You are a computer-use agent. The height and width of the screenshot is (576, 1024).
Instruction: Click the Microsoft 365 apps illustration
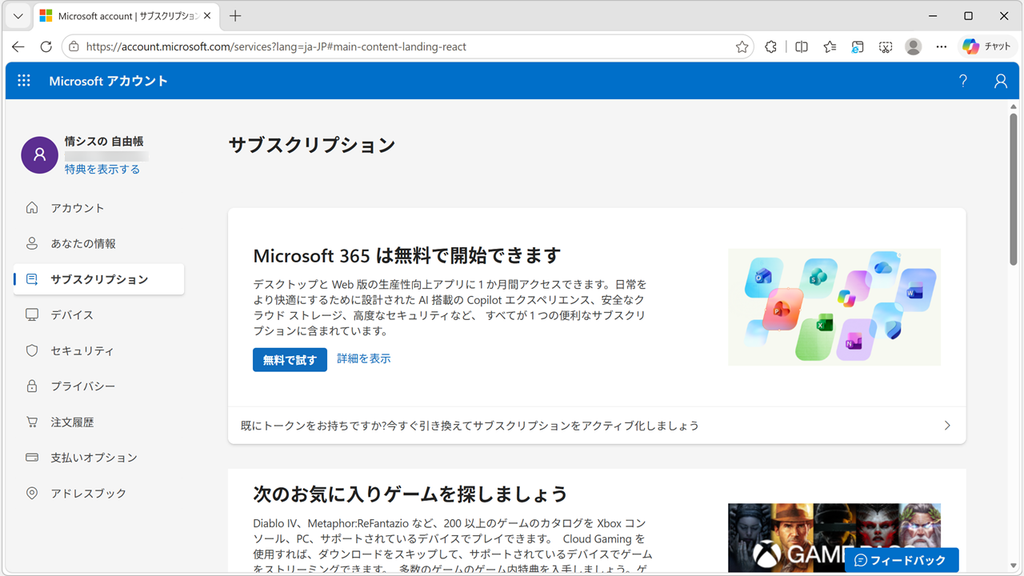tap(834, 307)
